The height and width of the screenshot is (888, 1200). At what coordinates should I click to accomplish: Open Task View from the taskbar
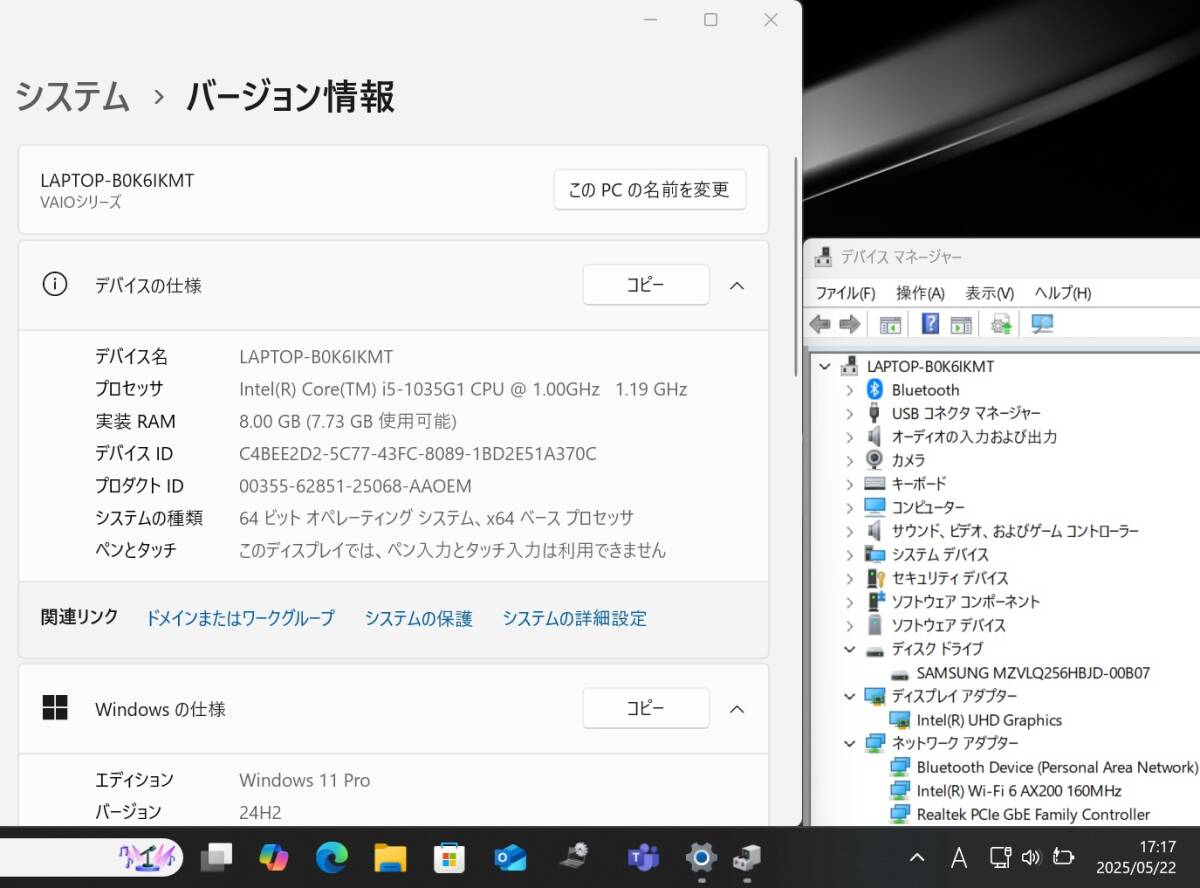coord(216,857)
